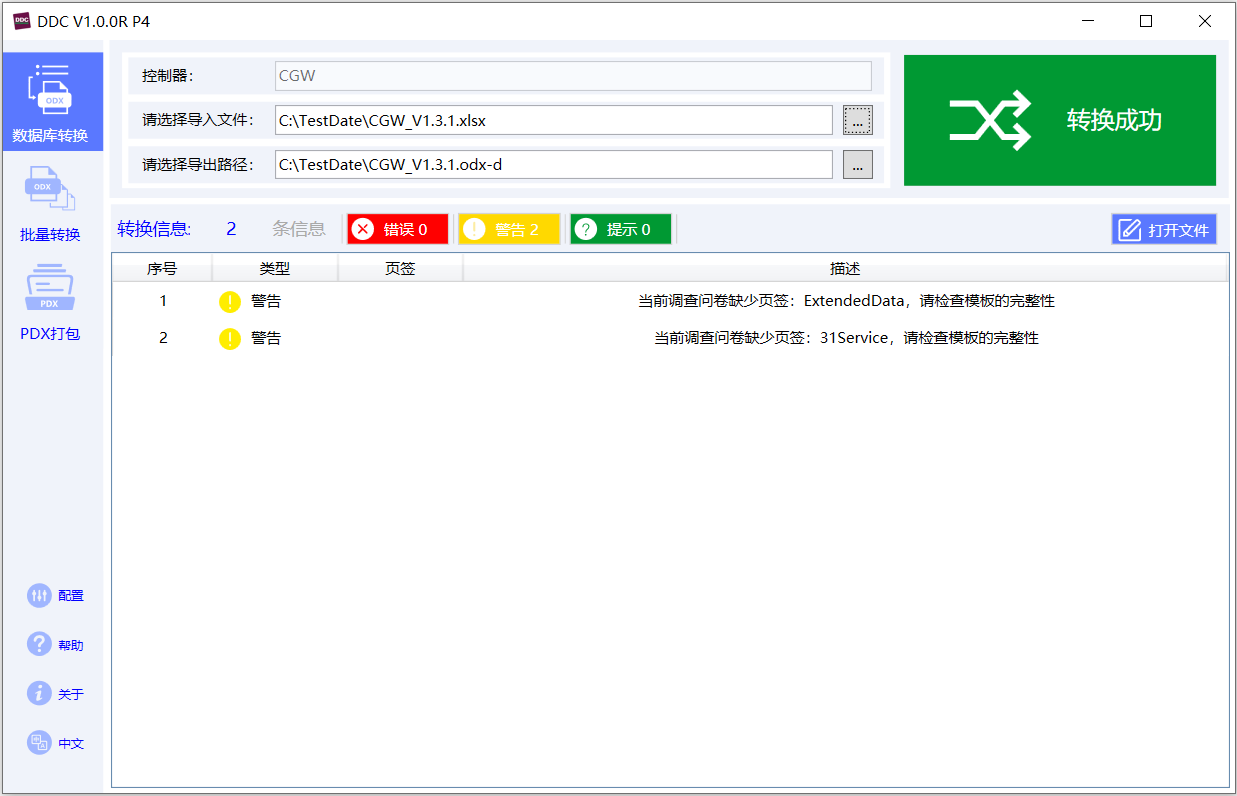Screen dimensions: 1237x796
Task: Click the red X error icon
Action: pyautogui.click(x=363, y=229)
